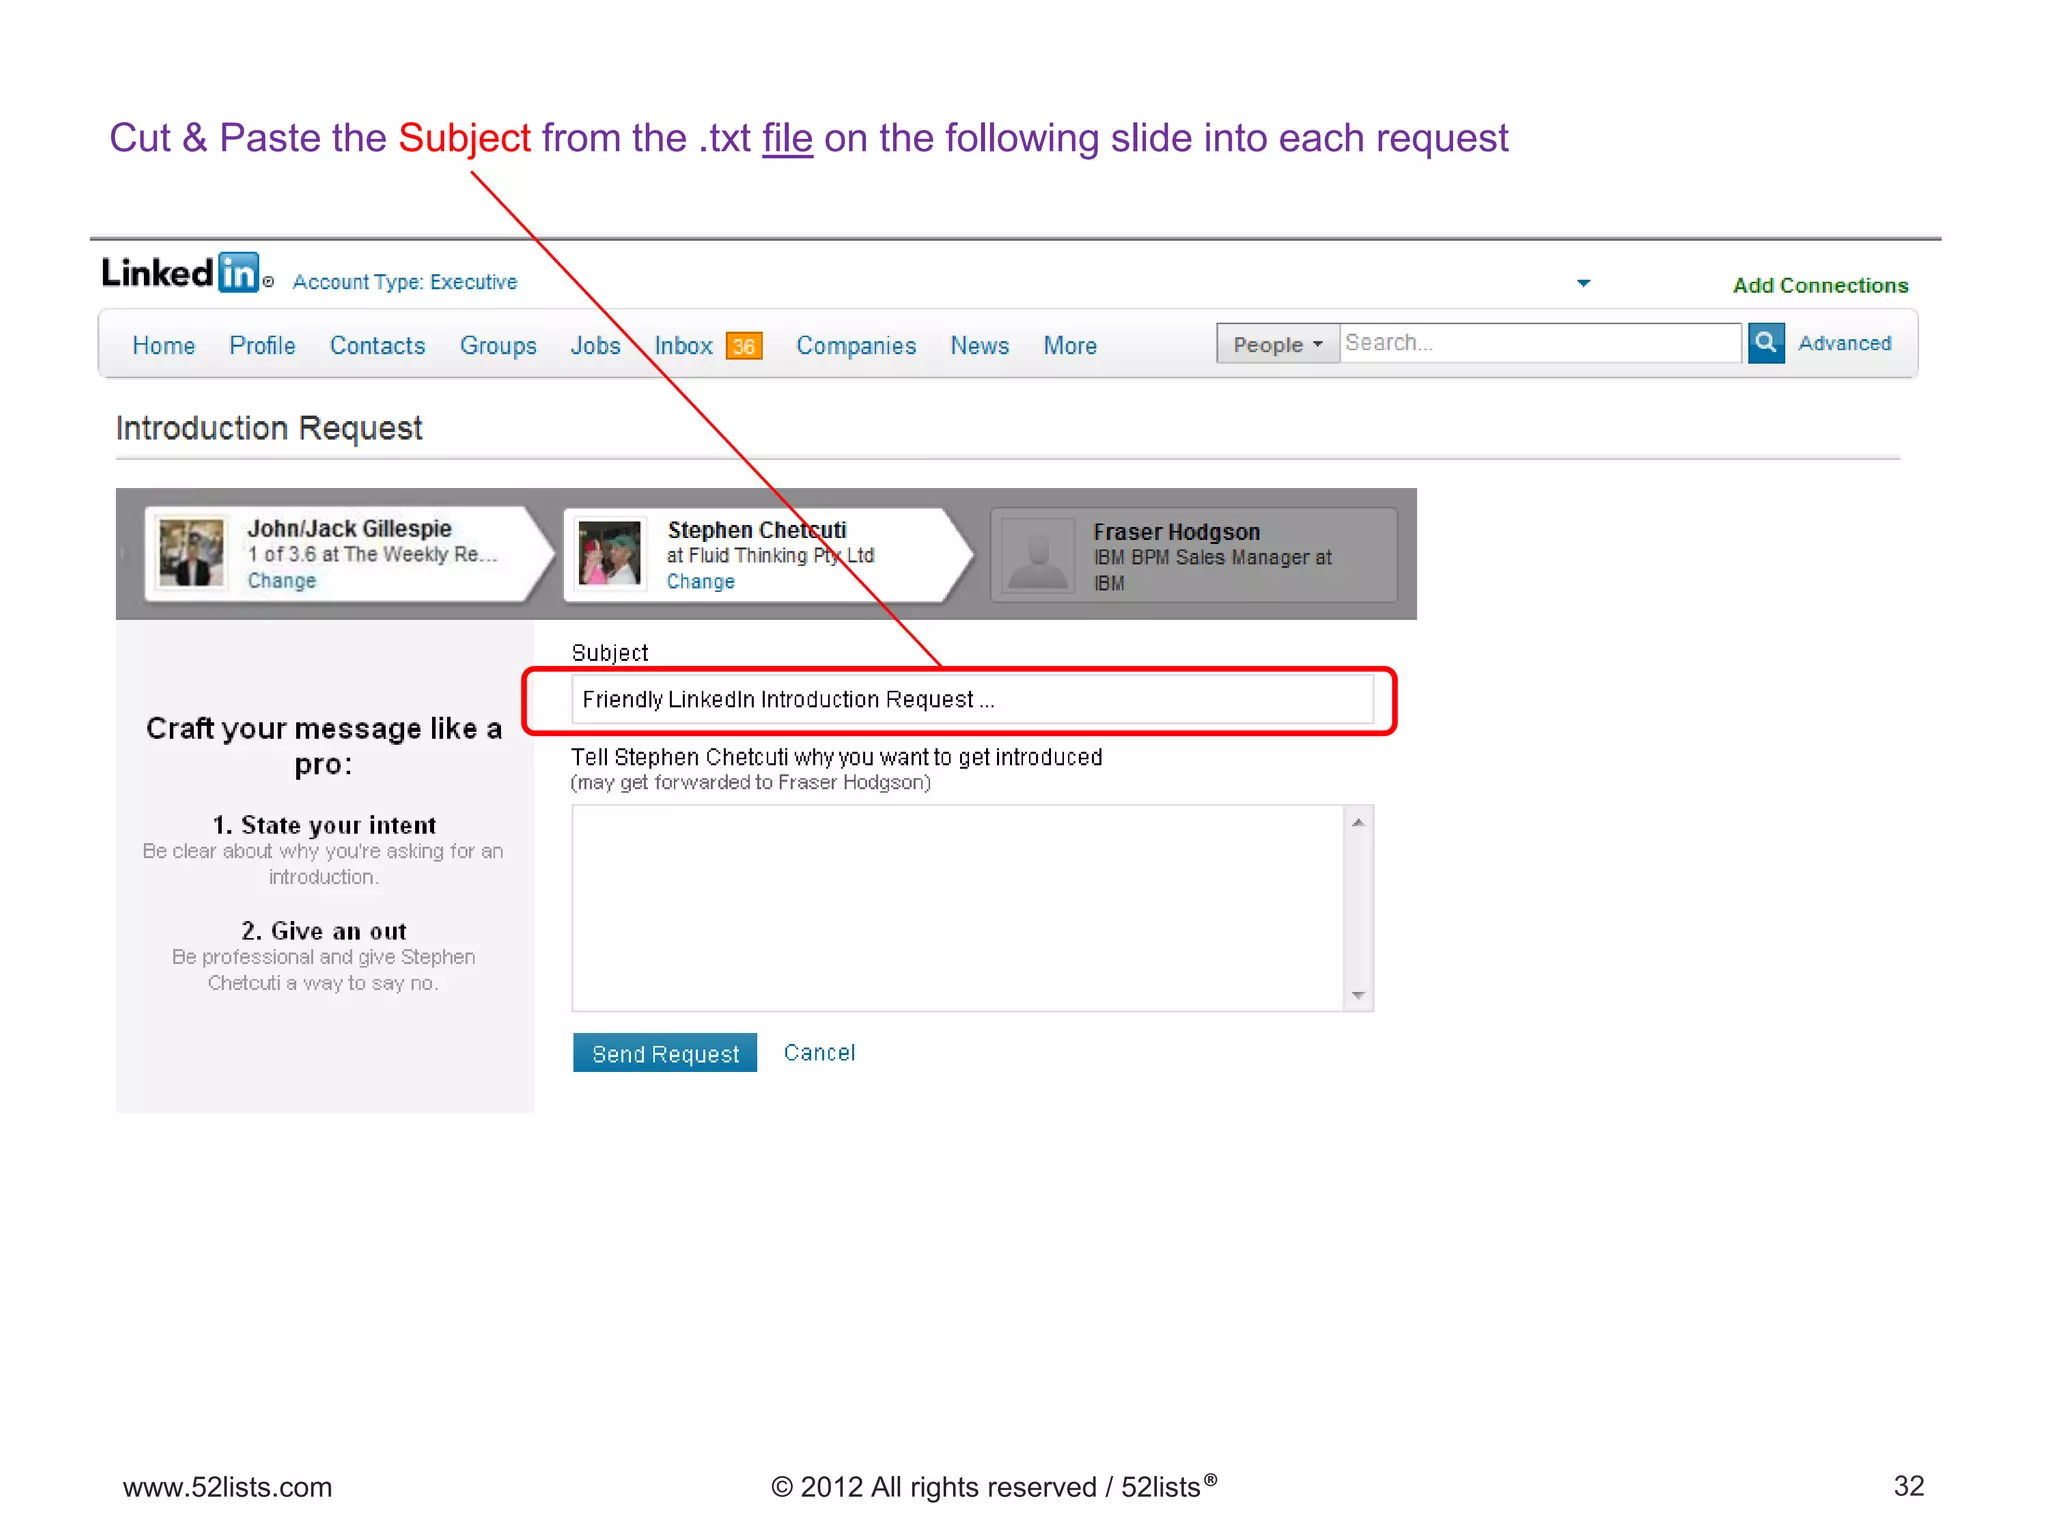2048x1536 pixels.
Task: Click Change under John/Jack Gillespie
Action: (281, 581)
